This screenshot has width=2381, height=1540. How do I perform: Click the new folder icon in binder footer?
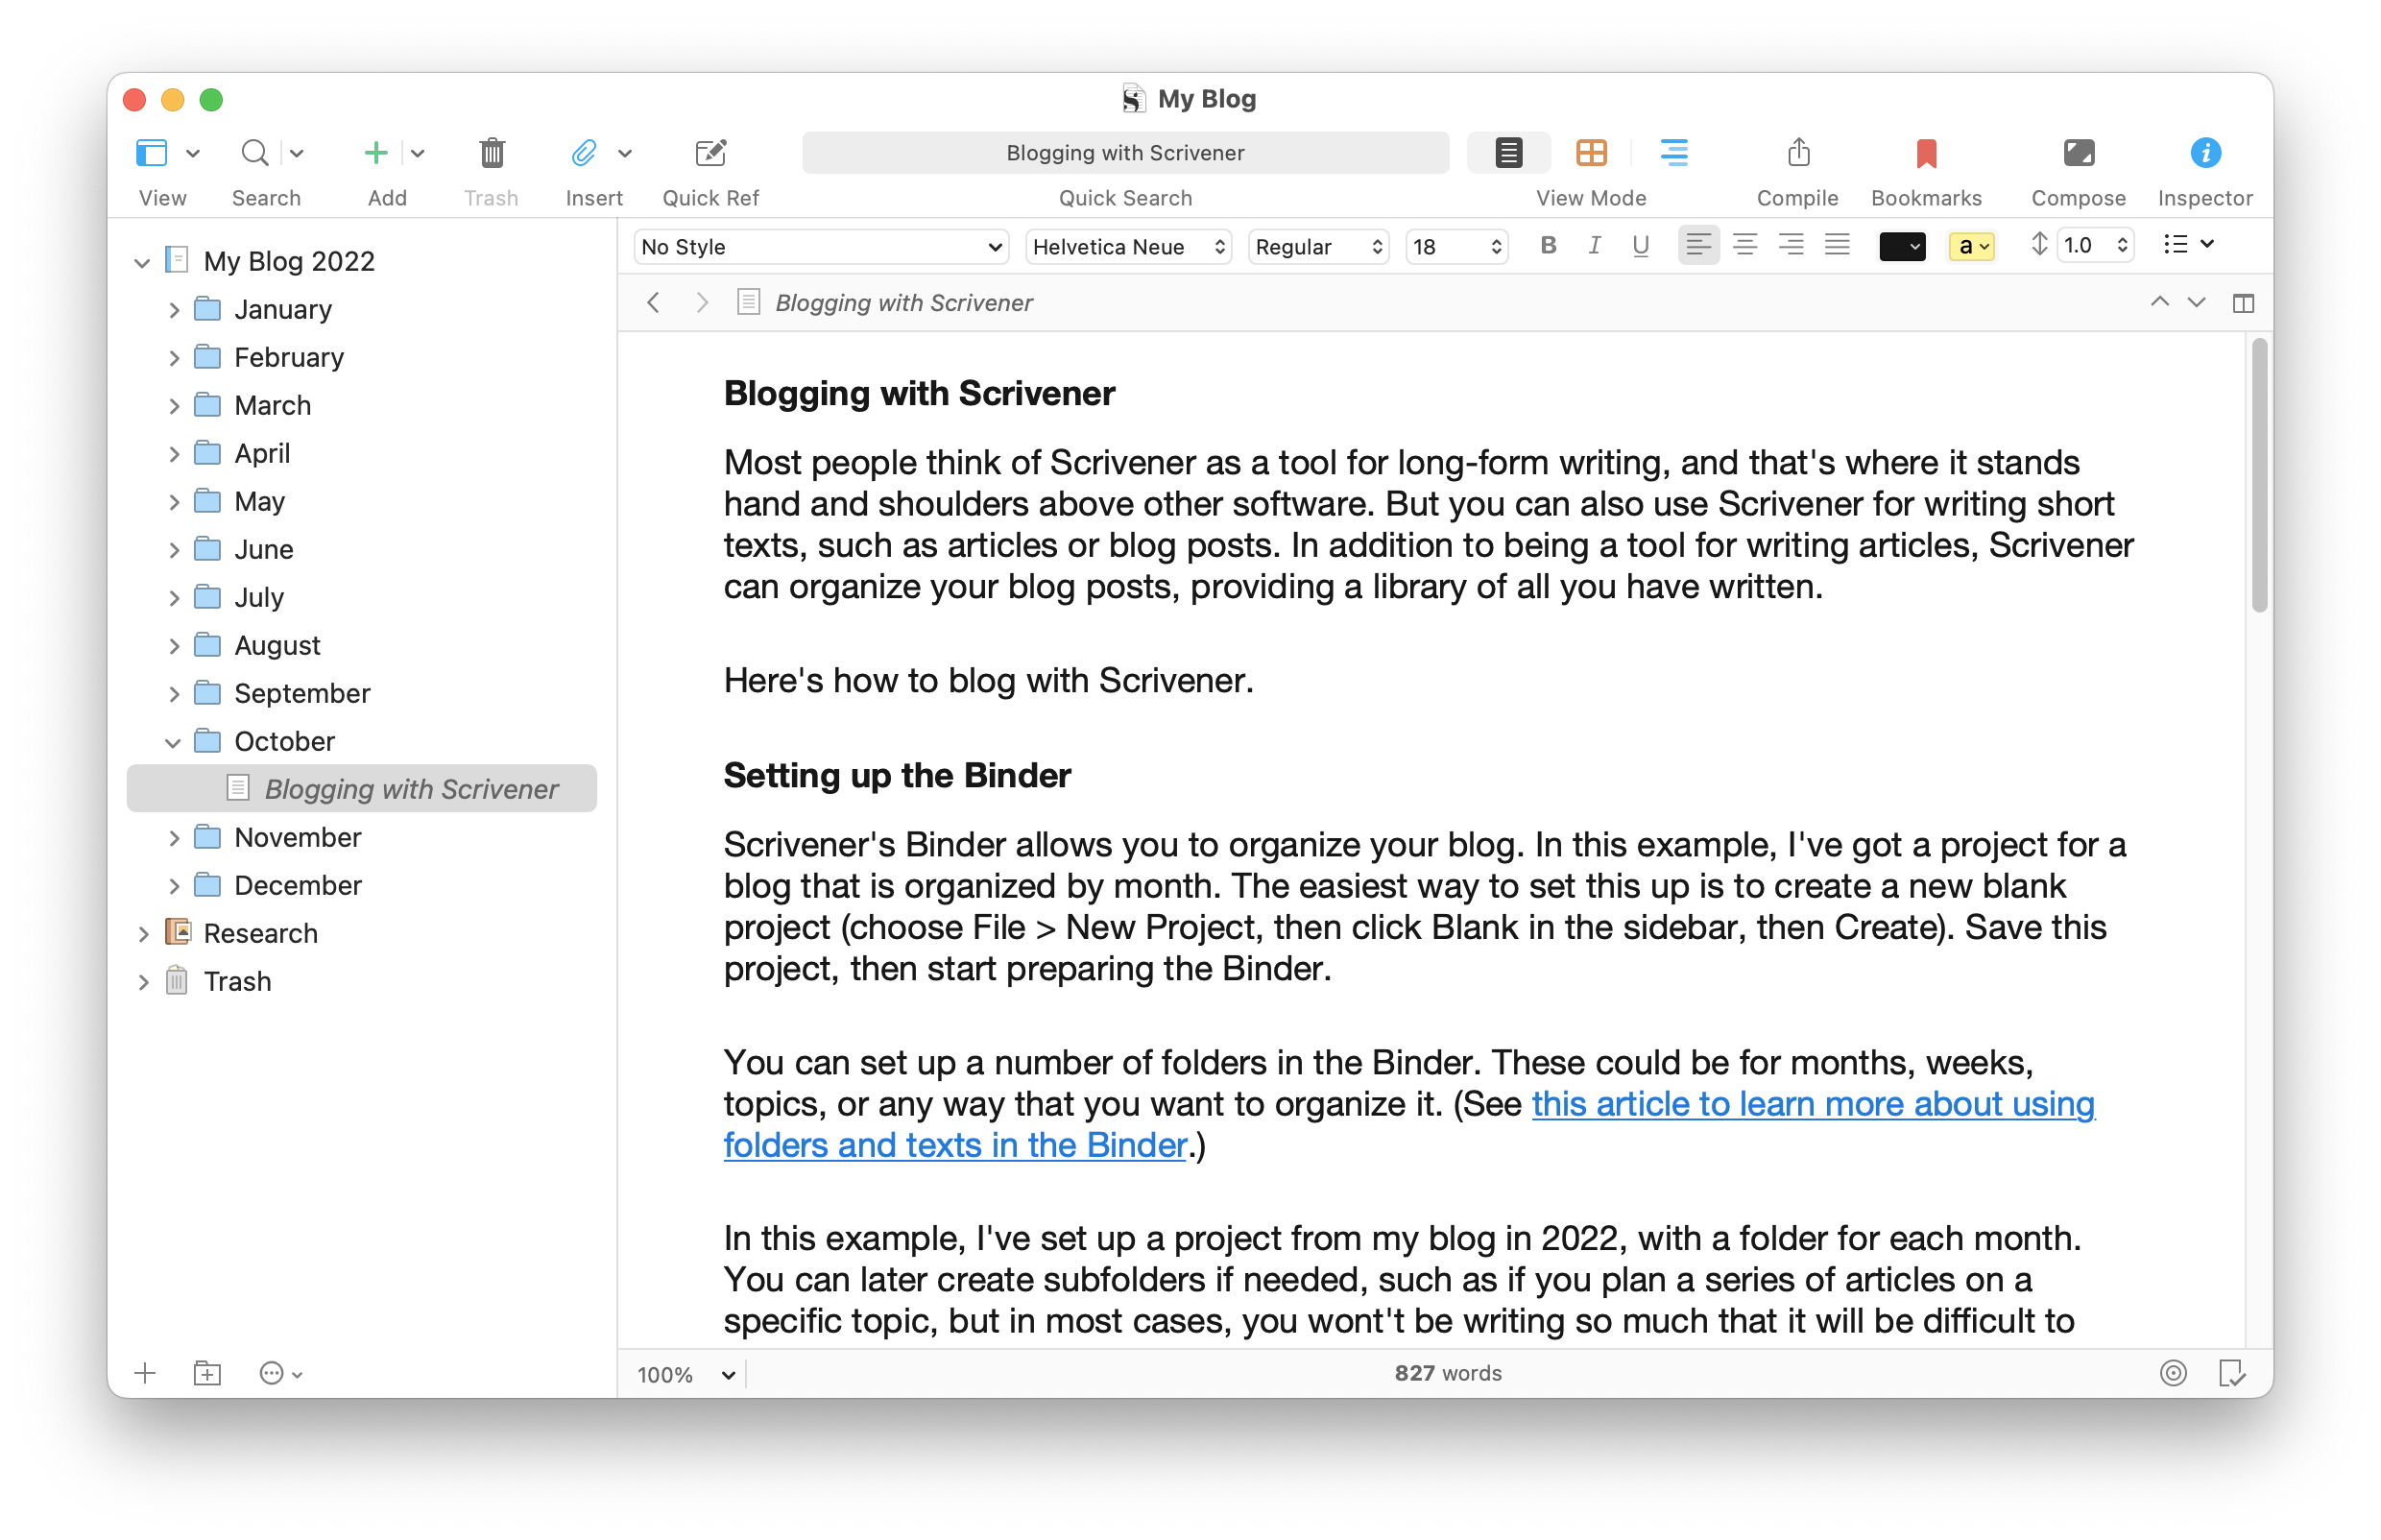pyautogui.click(x=207, y=1373)
